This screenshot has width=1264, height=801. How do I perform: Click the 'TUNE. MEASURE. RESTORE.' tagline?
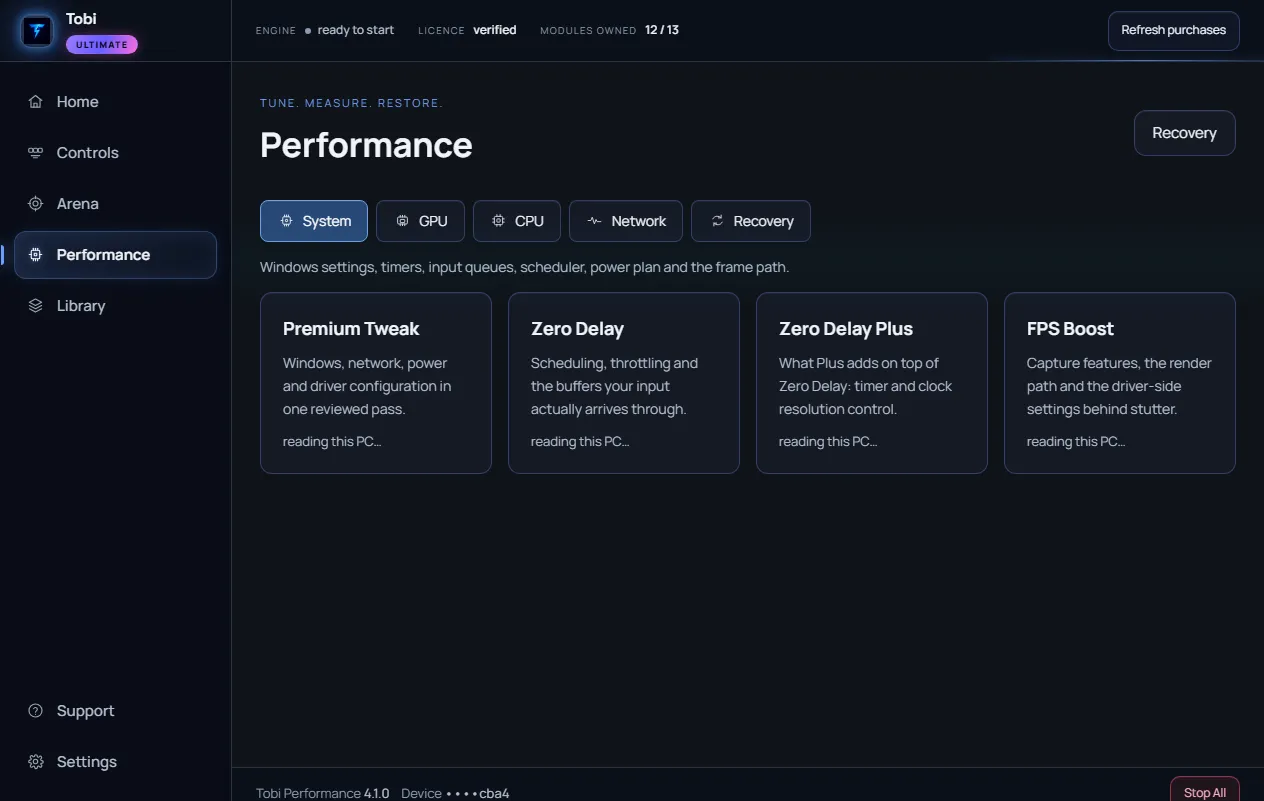coord(351,103)
